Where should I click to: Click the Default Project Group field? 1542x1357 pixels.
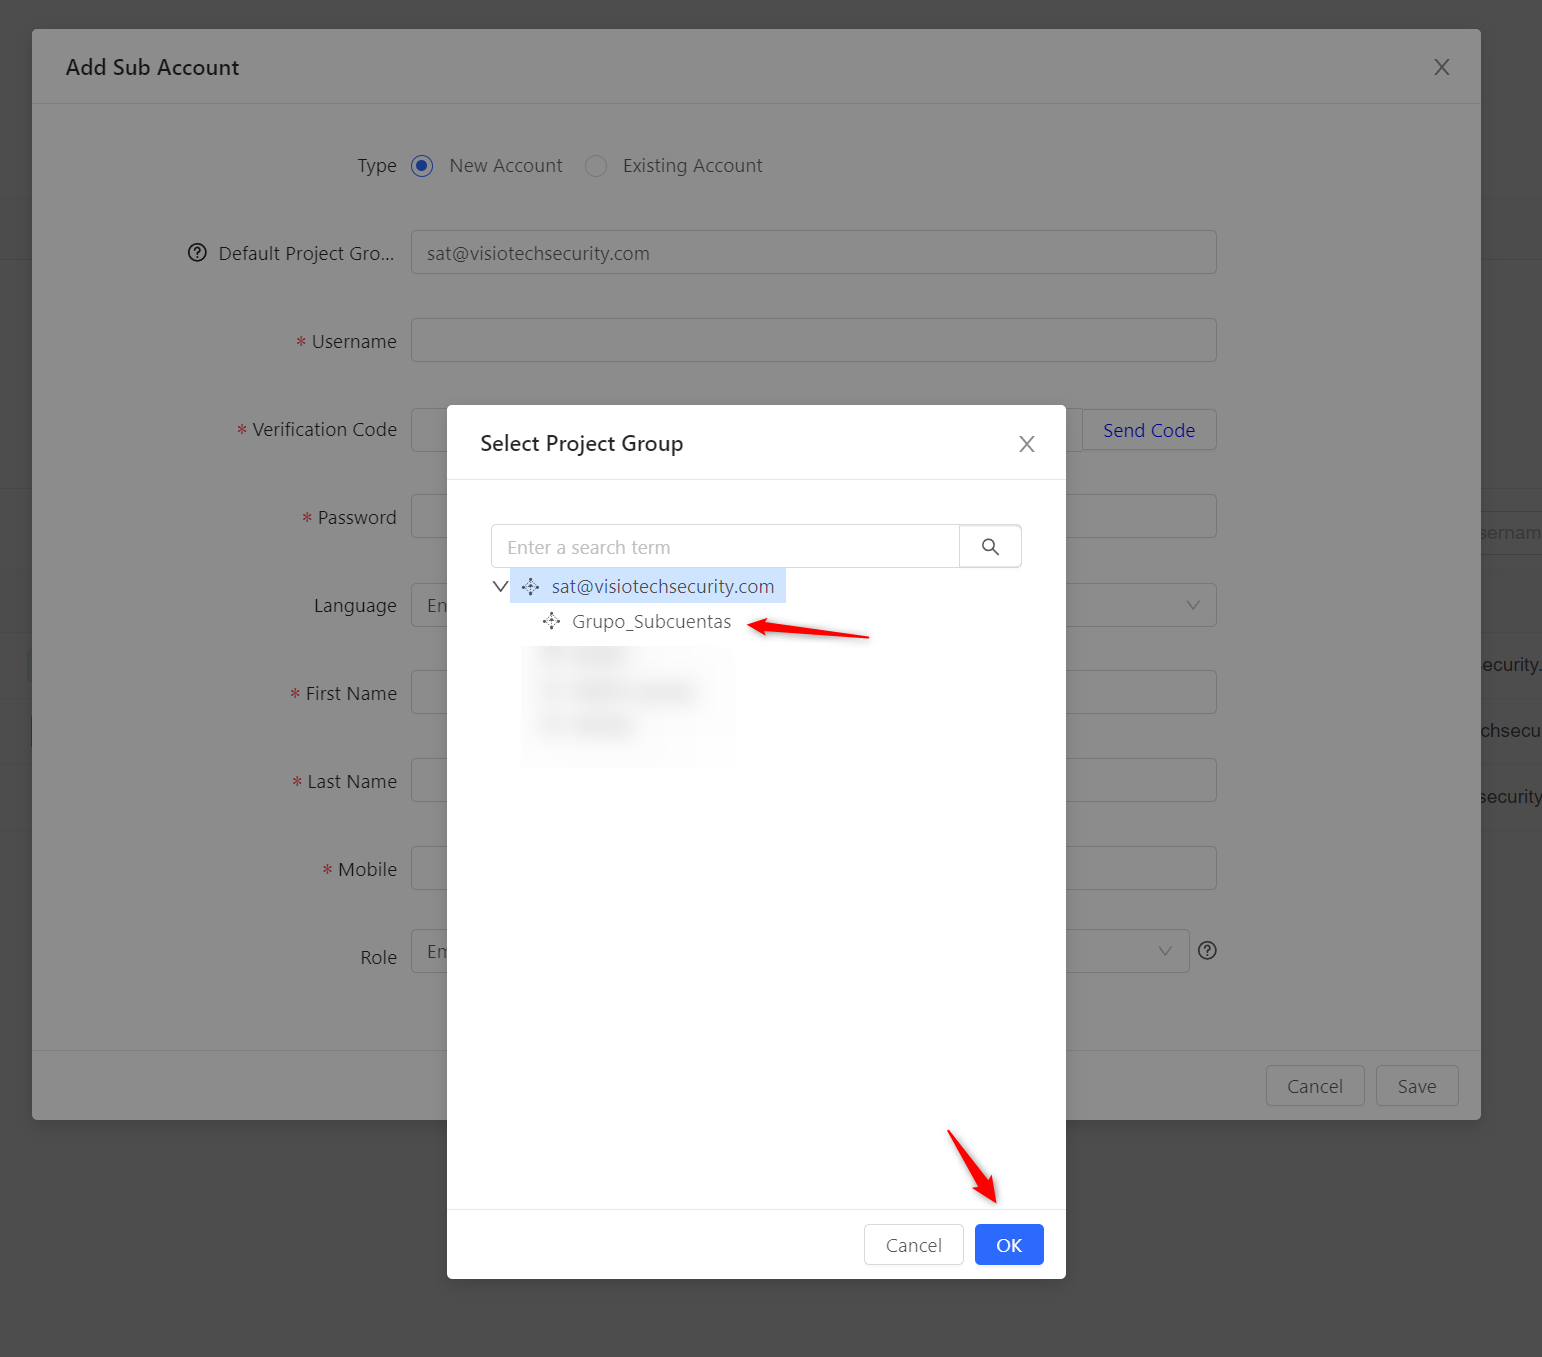pos(814,253)
